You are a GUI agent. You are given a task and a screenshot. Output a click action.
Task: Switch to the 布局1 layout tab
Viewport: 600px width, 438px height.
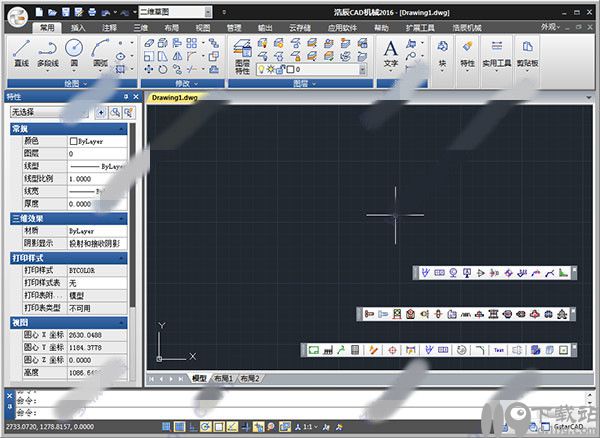223,379
